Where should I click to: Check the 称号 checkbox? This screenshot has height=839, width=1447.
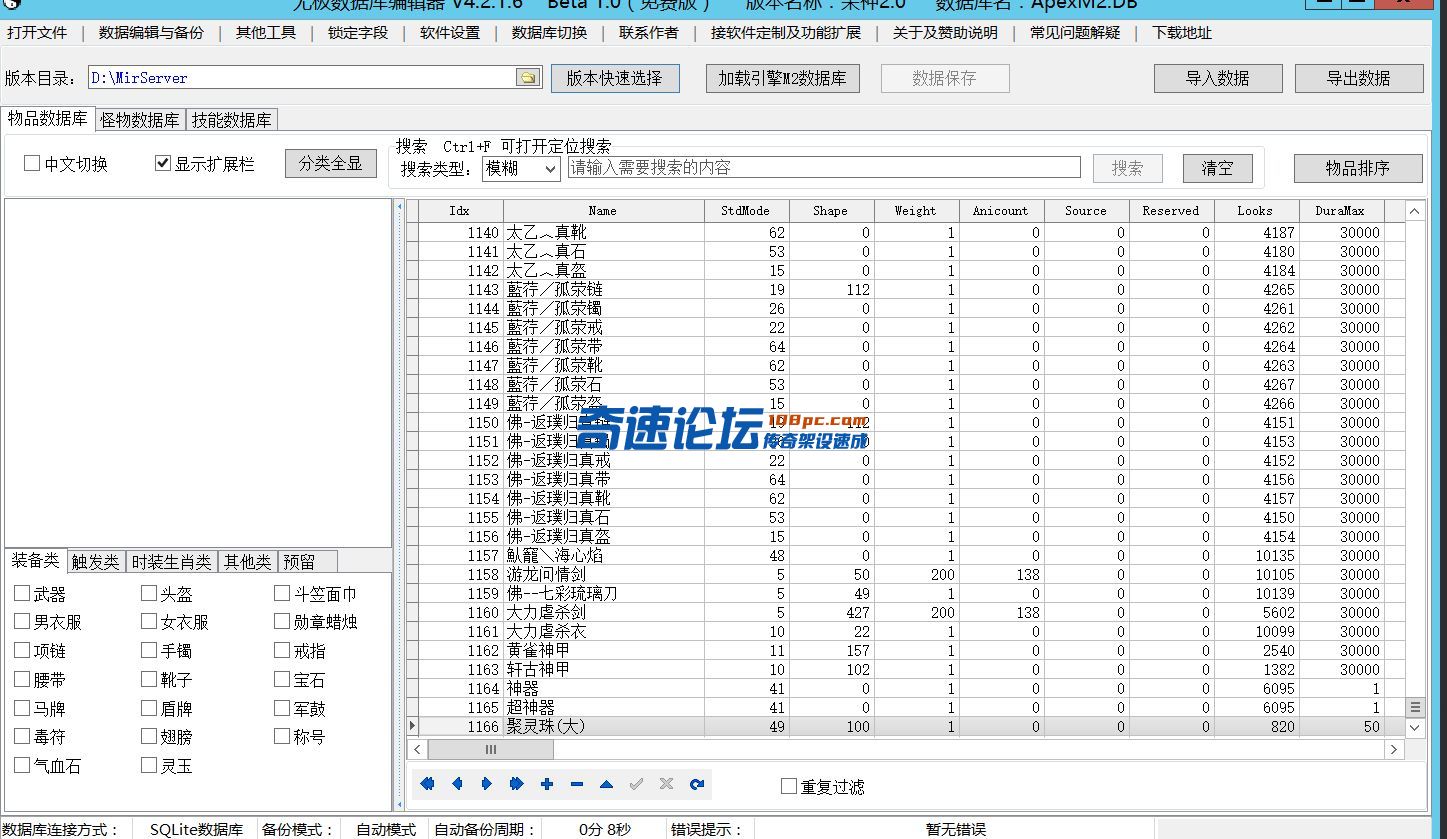pos(282,736)
